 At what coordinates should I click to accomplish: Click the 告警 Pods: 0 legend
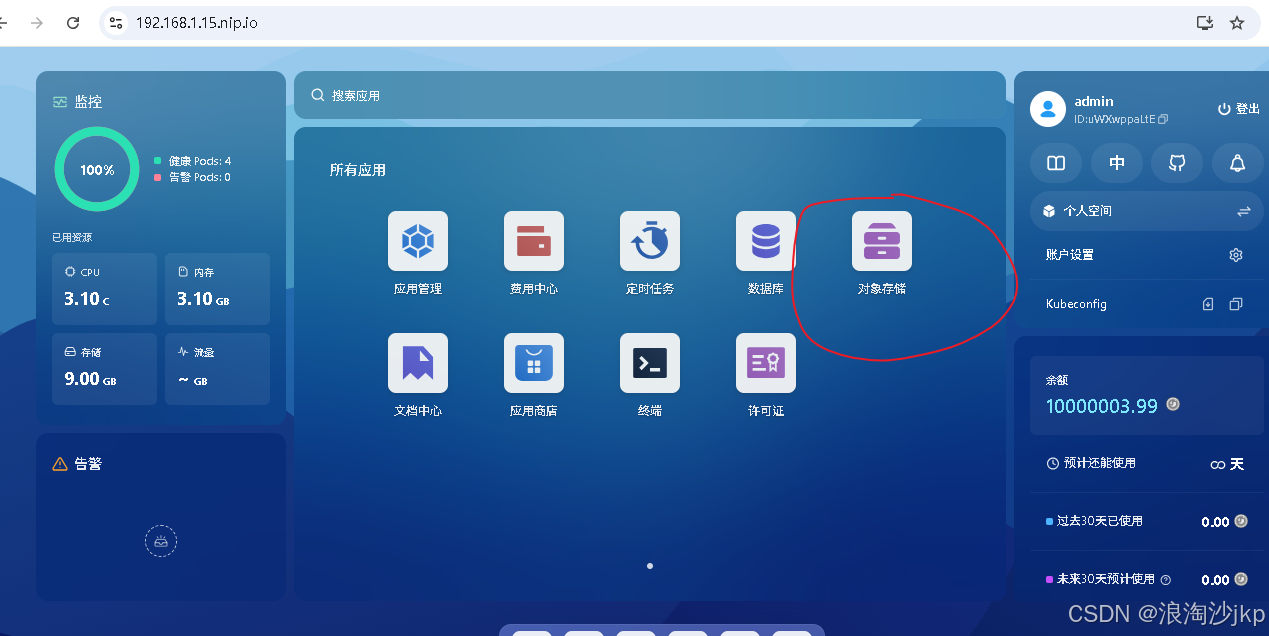(x=192, y=177)
